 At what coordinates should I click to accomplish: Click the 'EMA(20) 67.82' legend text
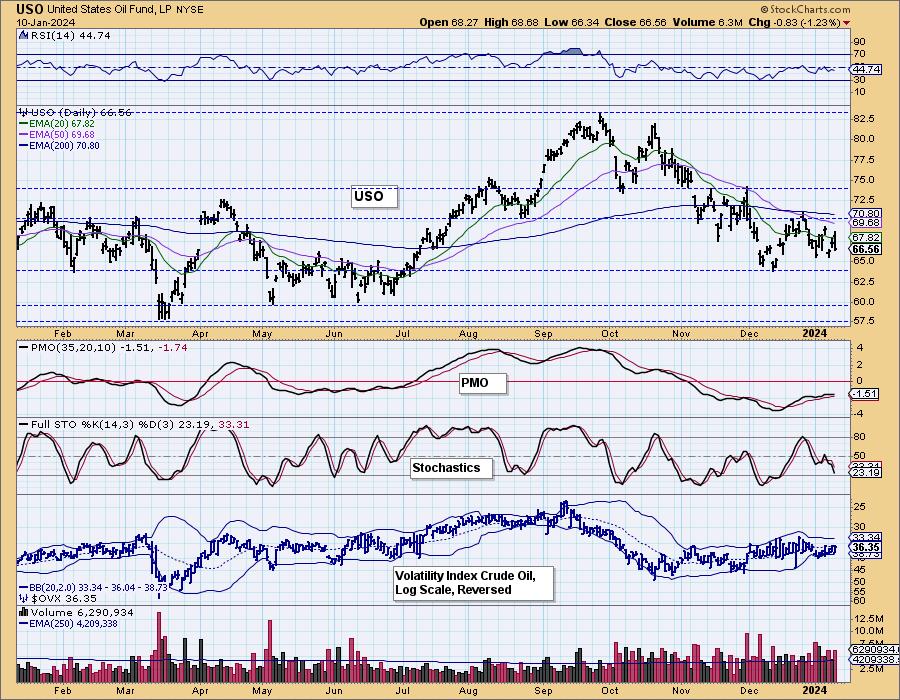click(x=62, y=123)
